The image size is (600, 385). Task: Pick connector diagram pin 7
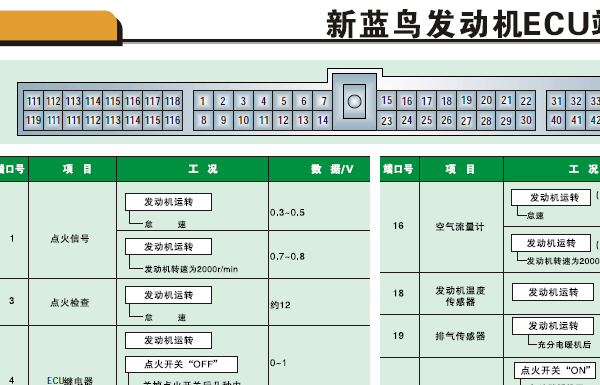click(323, 101)
